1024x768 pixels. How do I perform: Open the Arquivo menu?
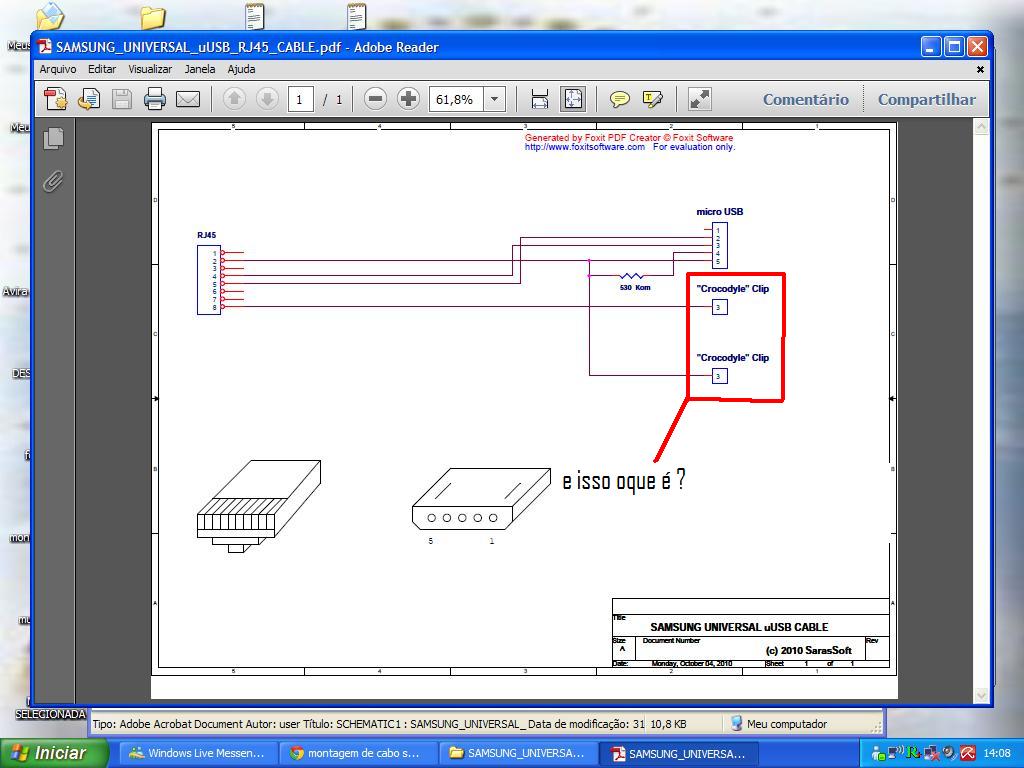click(58, 69)
